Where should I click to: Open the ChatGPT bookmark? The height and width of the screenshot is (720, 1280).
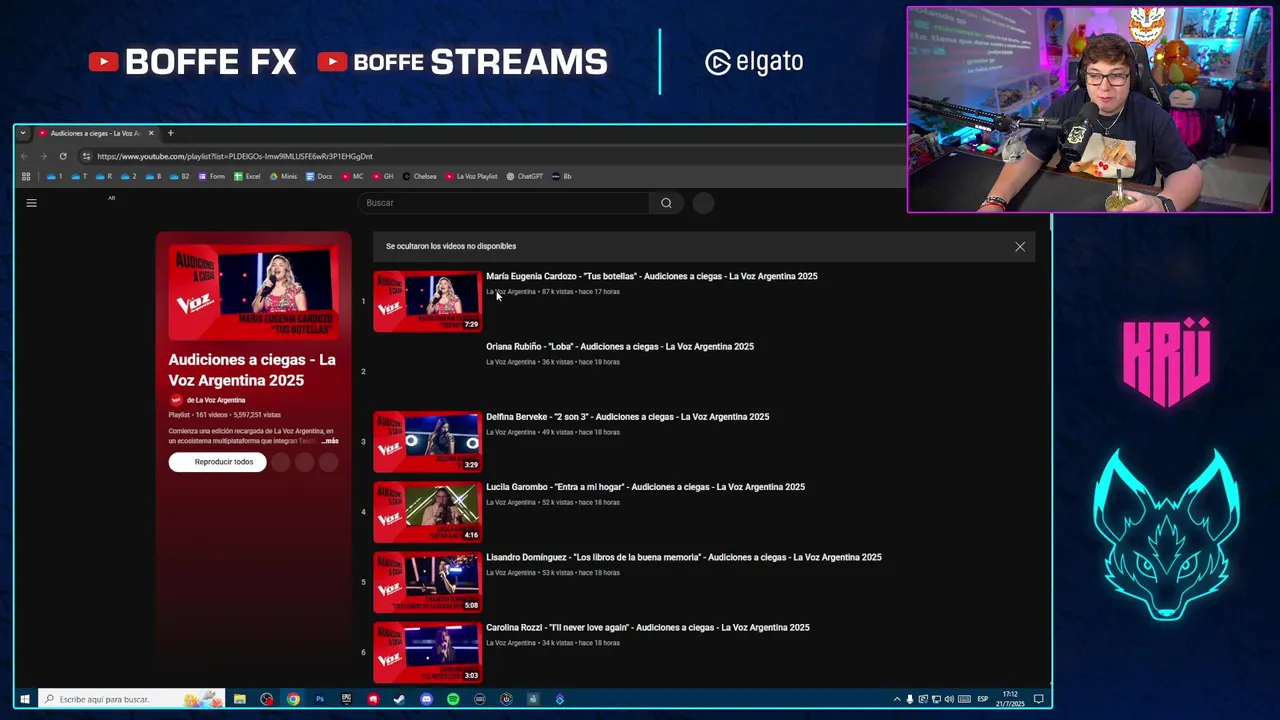(x=525, y=177)
